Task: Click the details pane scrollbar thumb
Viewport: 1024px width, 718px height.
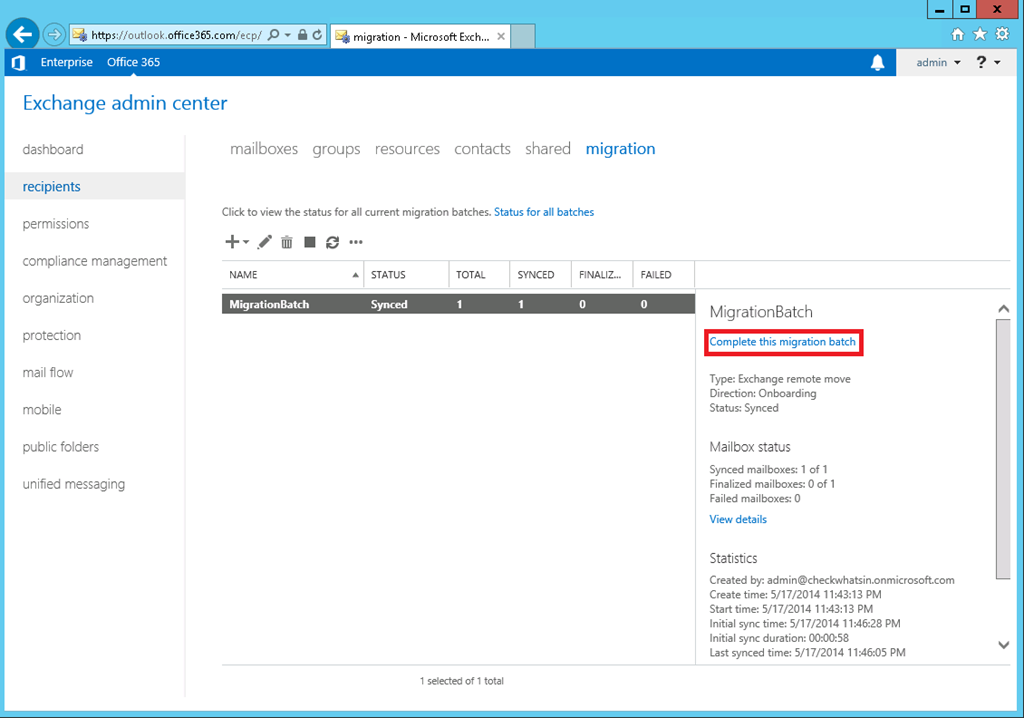Action: (1004, 449)
